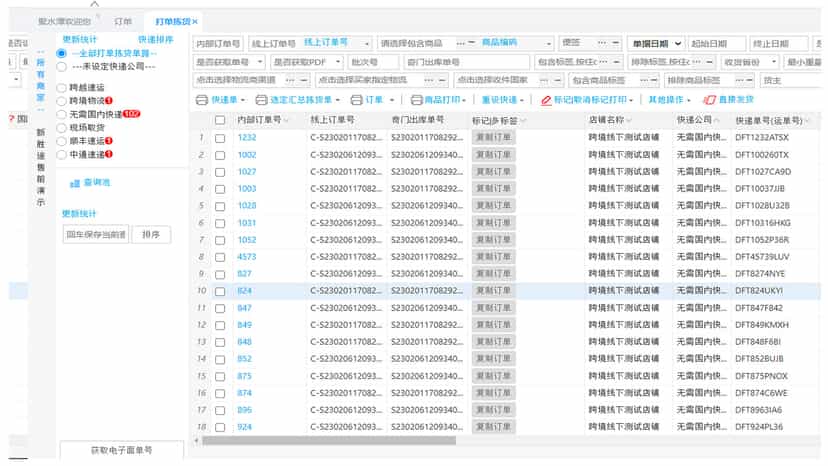Switch to the 聚水潭欢迎您 tab
The height and width of the screenshot is (466, 828).
[x=64, y=22]
